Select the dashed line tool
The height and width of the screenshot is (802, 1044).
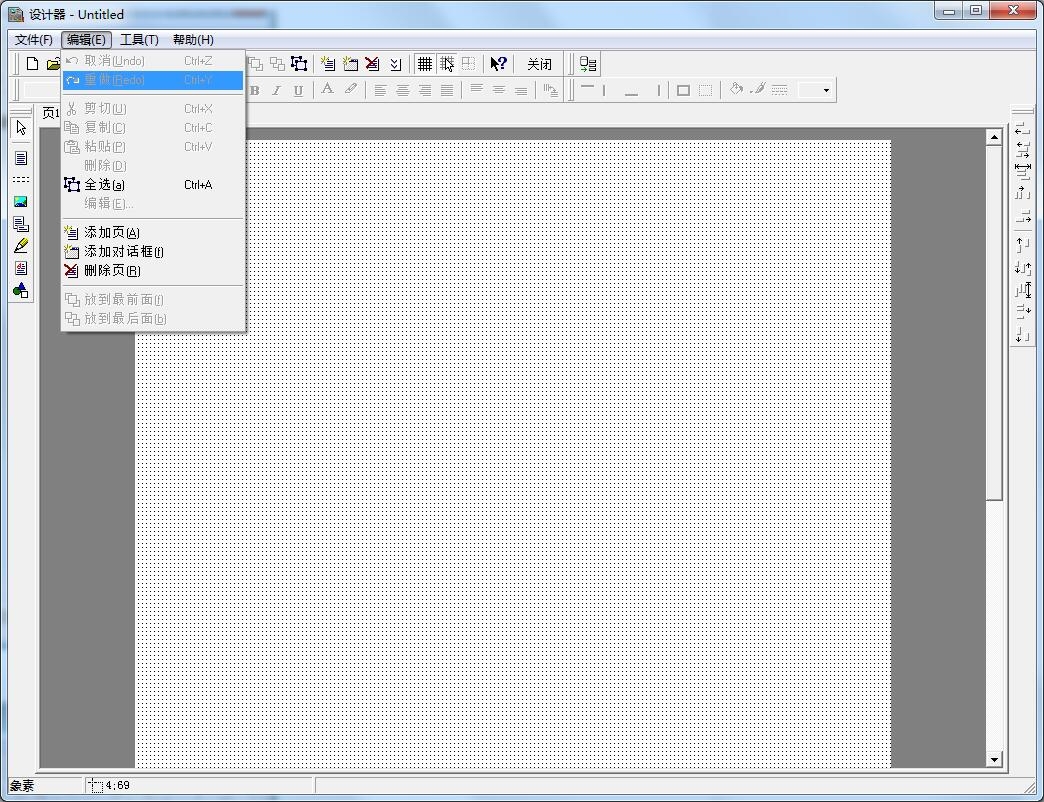[21, 180]
